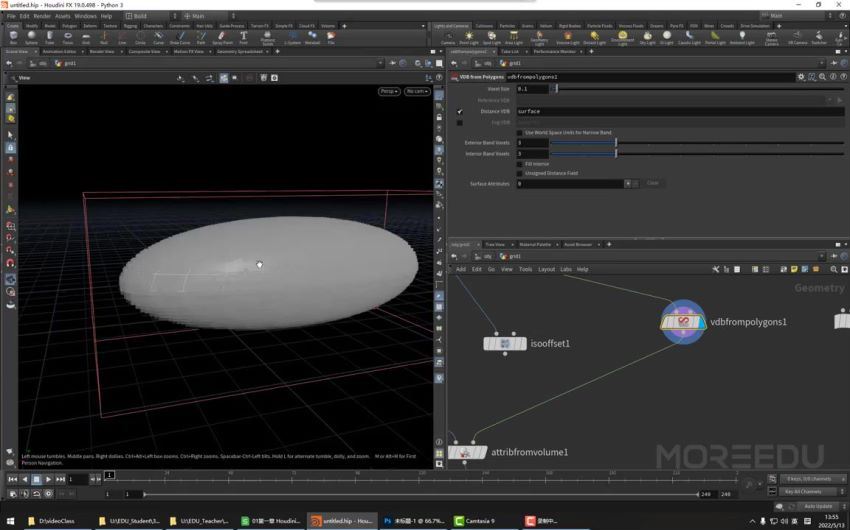Switch to Geometry Spreadsheet tab

[239, 51]
